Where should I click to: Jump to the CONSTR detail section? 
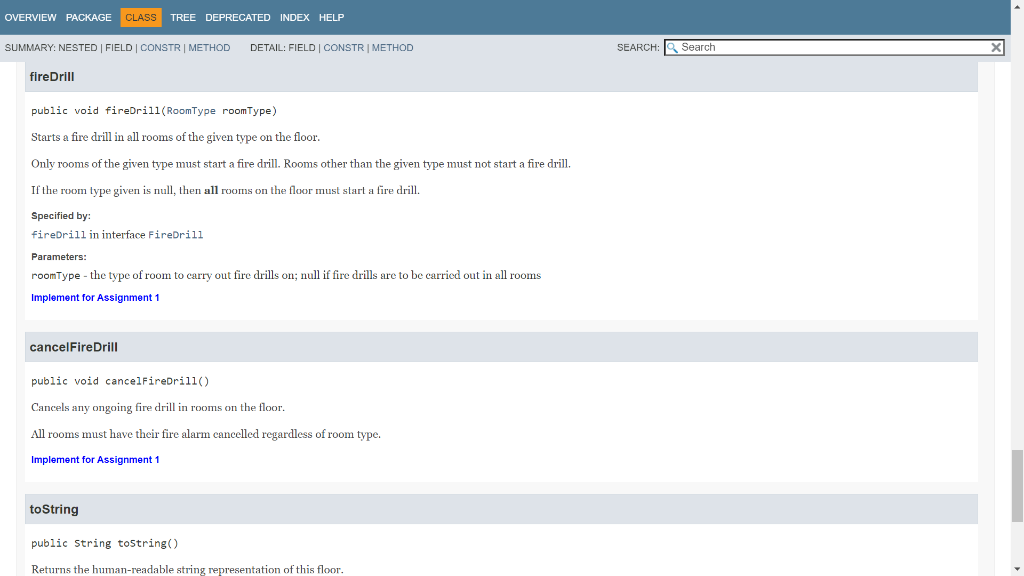[343, 47]
